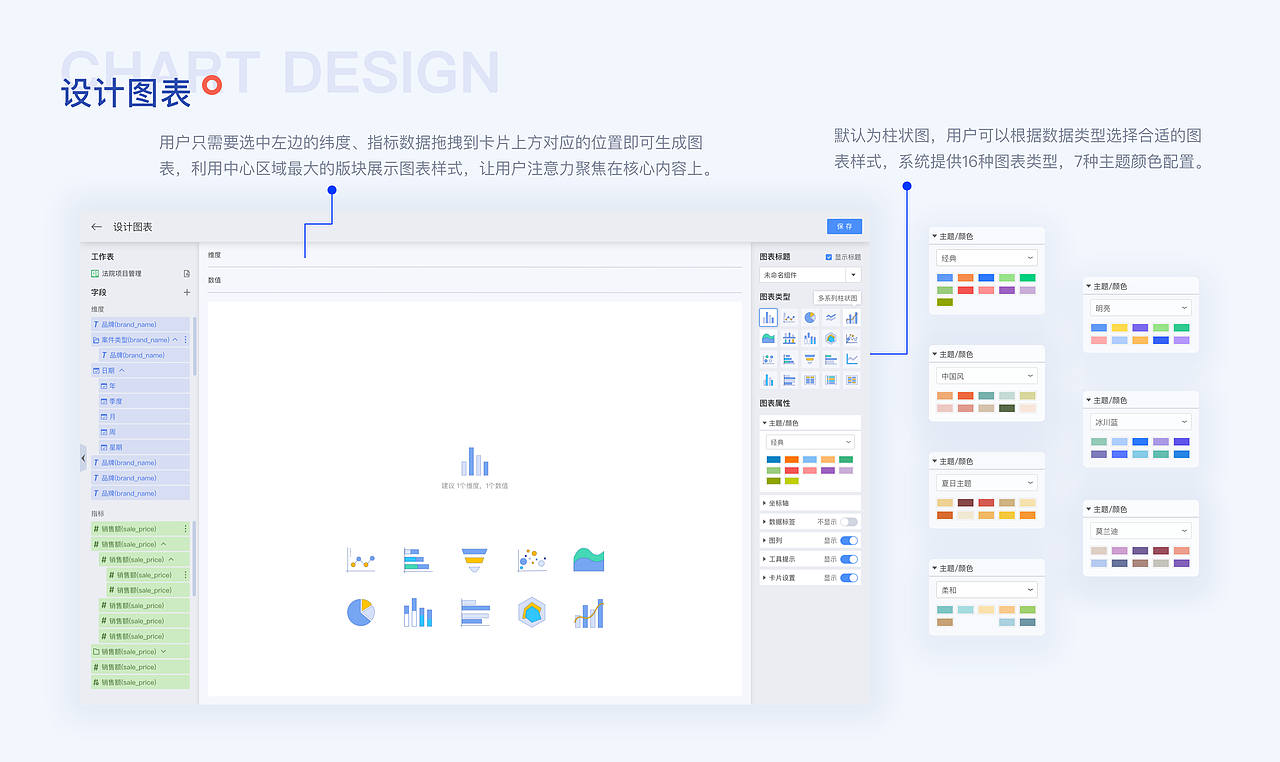Viewport: 1280px width, 762px height.
Task: Click the bubble chart thumbnail in the canvas
Action: coord(532,559)
